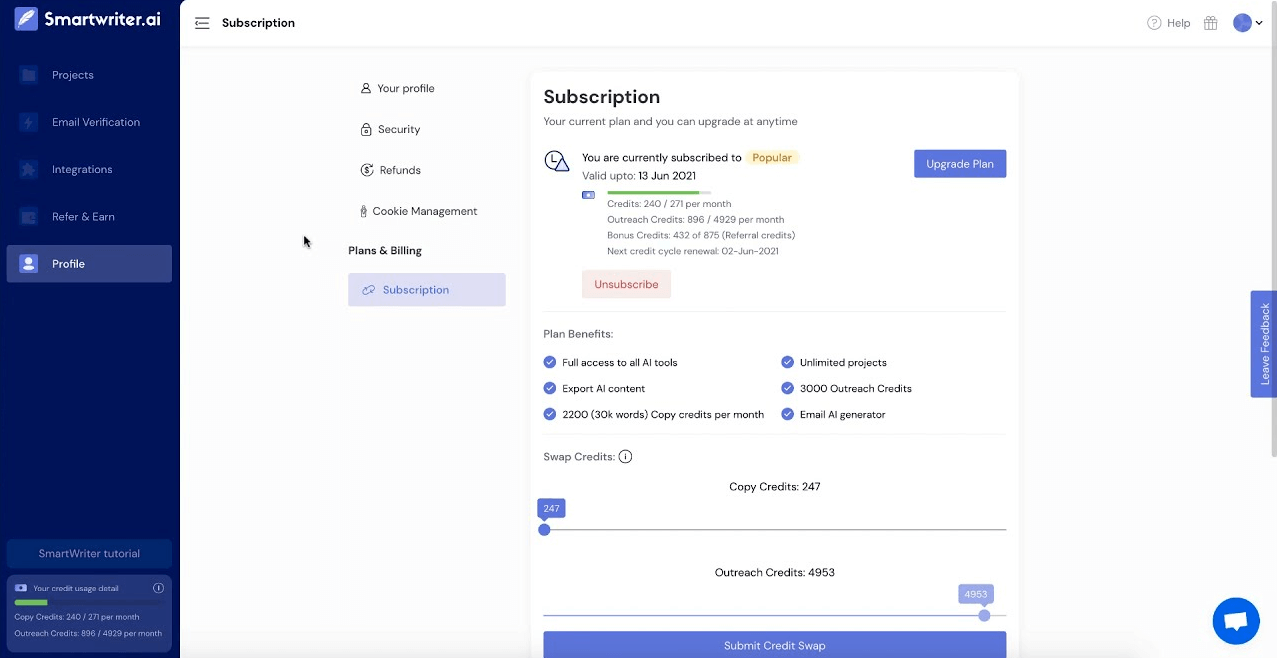
Task: Click 'Outreach Credits: 4953' label
Action: [775, 573]
